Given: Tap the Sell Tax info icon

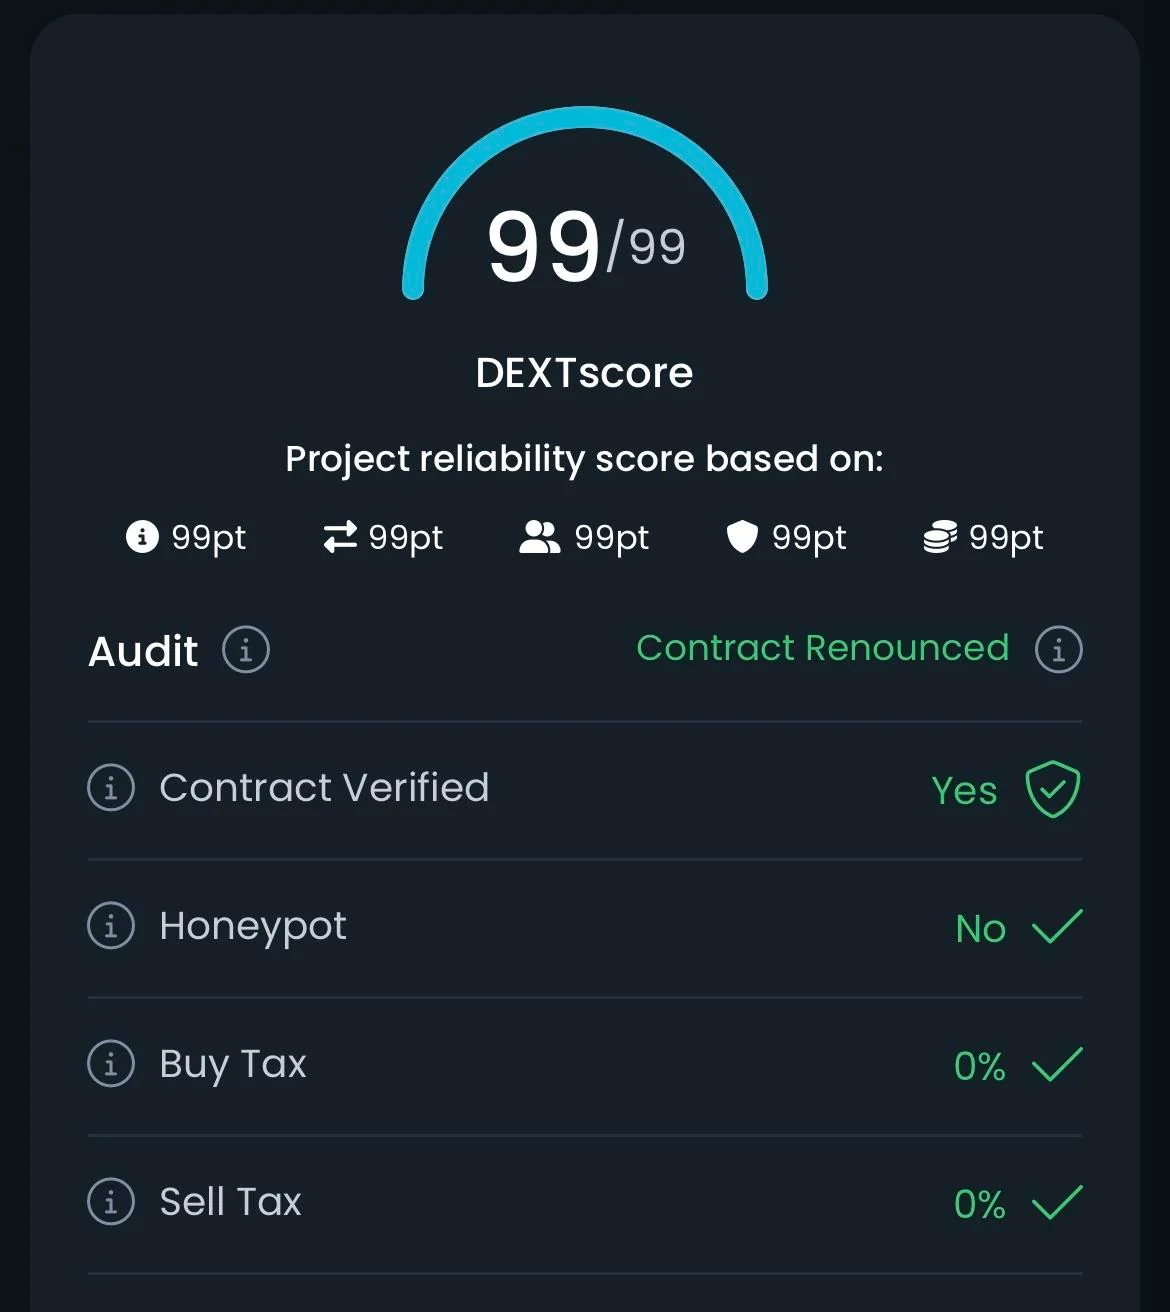Looking at the screenshot, I should pyautogui.click(x=111, y=1202).
